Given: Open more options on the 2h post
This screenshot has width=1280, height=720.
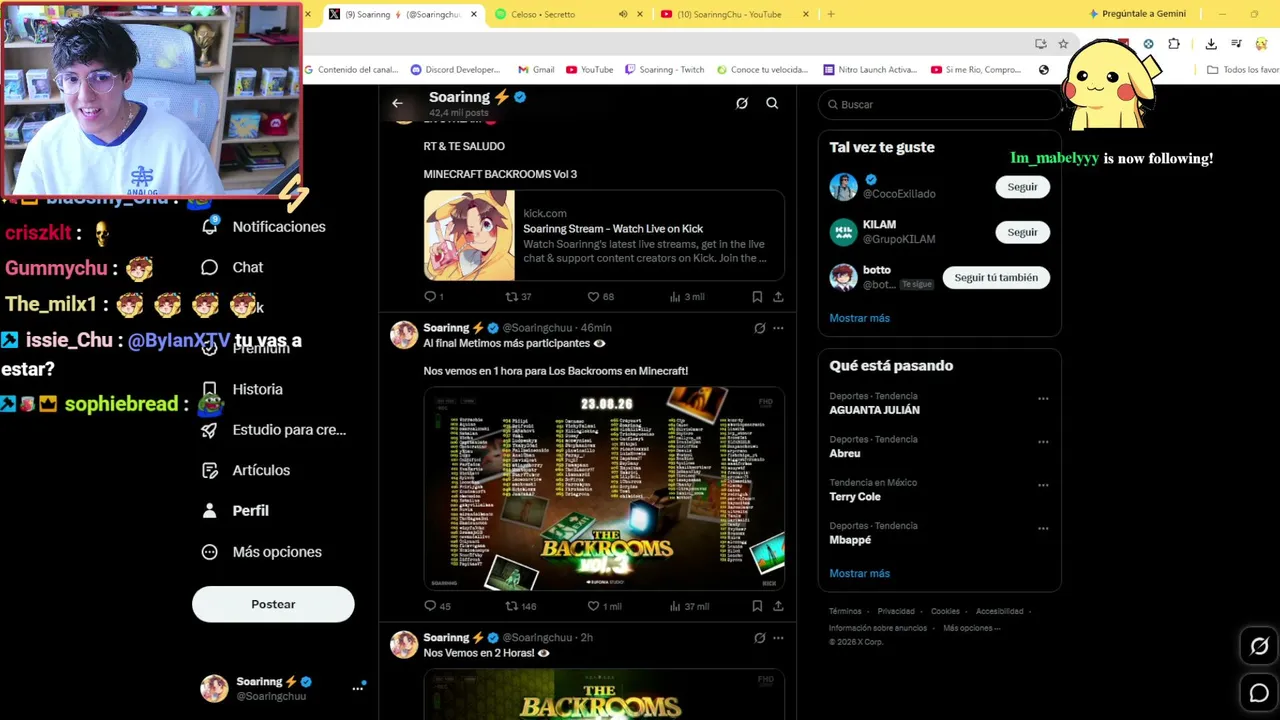Looking at the screenshot, I should pyautogui.click(x=778, y=638).
